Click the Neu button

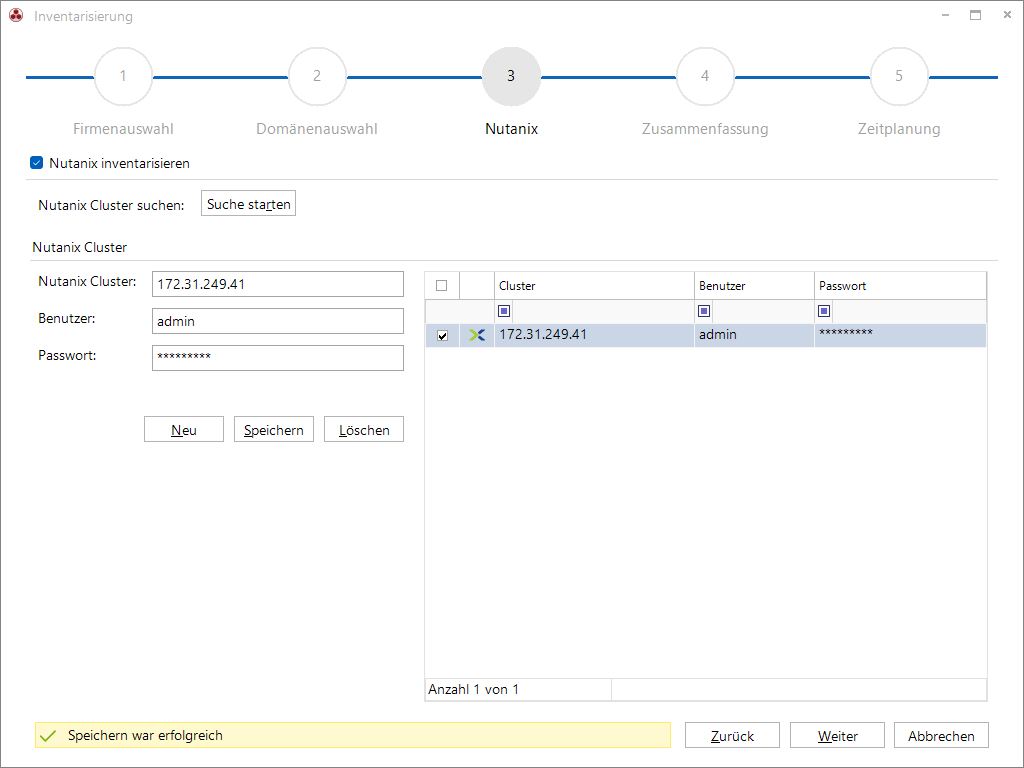[184, 430]
